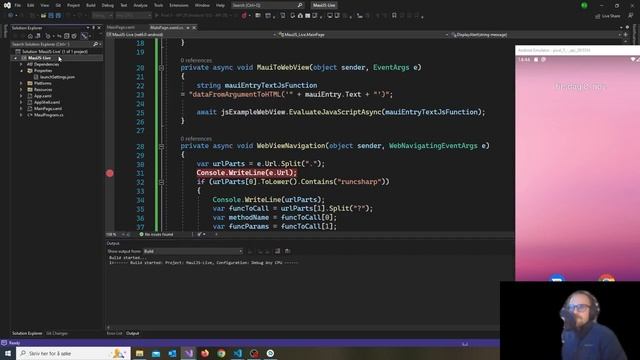The width and height of the screenshot is (640, 360).
Task: Switch to the MainPage.xaml editor tab
Action: [121, 27]
